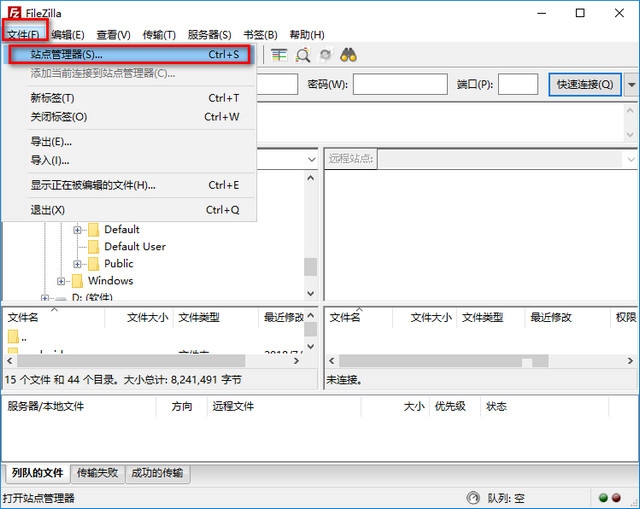The width and height of the screenshot is (640, 509).
Task: Select the Windows folder icon
Action: [x=77, y=281]
